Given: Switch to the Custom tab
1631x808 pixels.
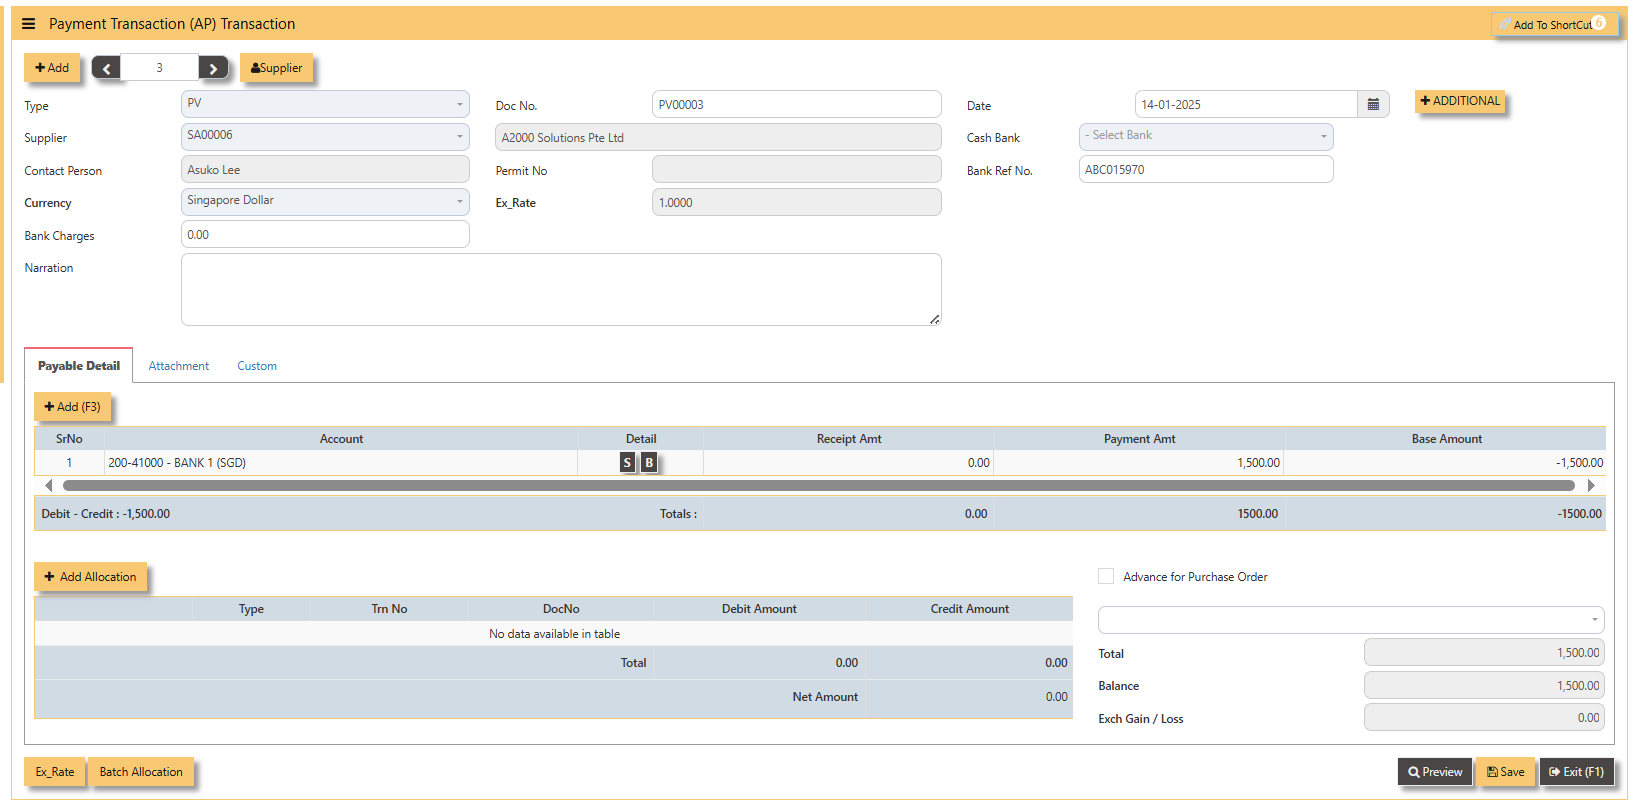Looking at the screenshot, I should (257, 366).
